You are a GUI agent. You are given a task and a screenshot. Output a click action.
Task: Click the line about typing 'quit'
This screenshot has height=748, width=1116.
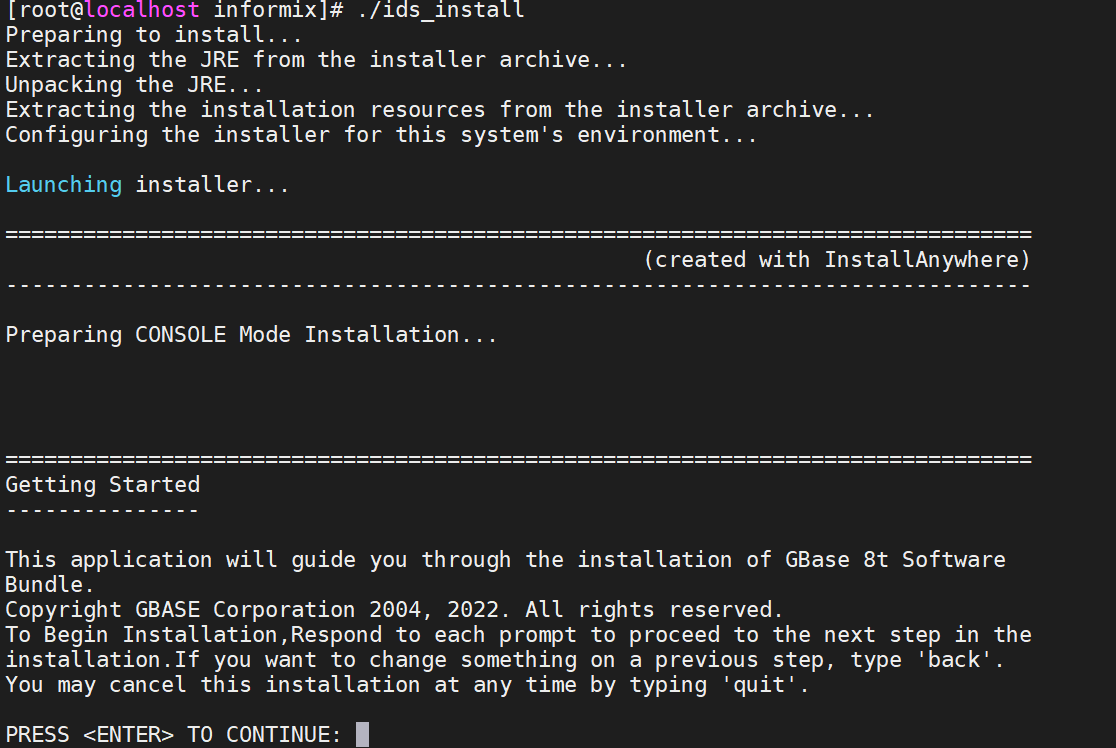pyautogui.click(x=407, y=684)
